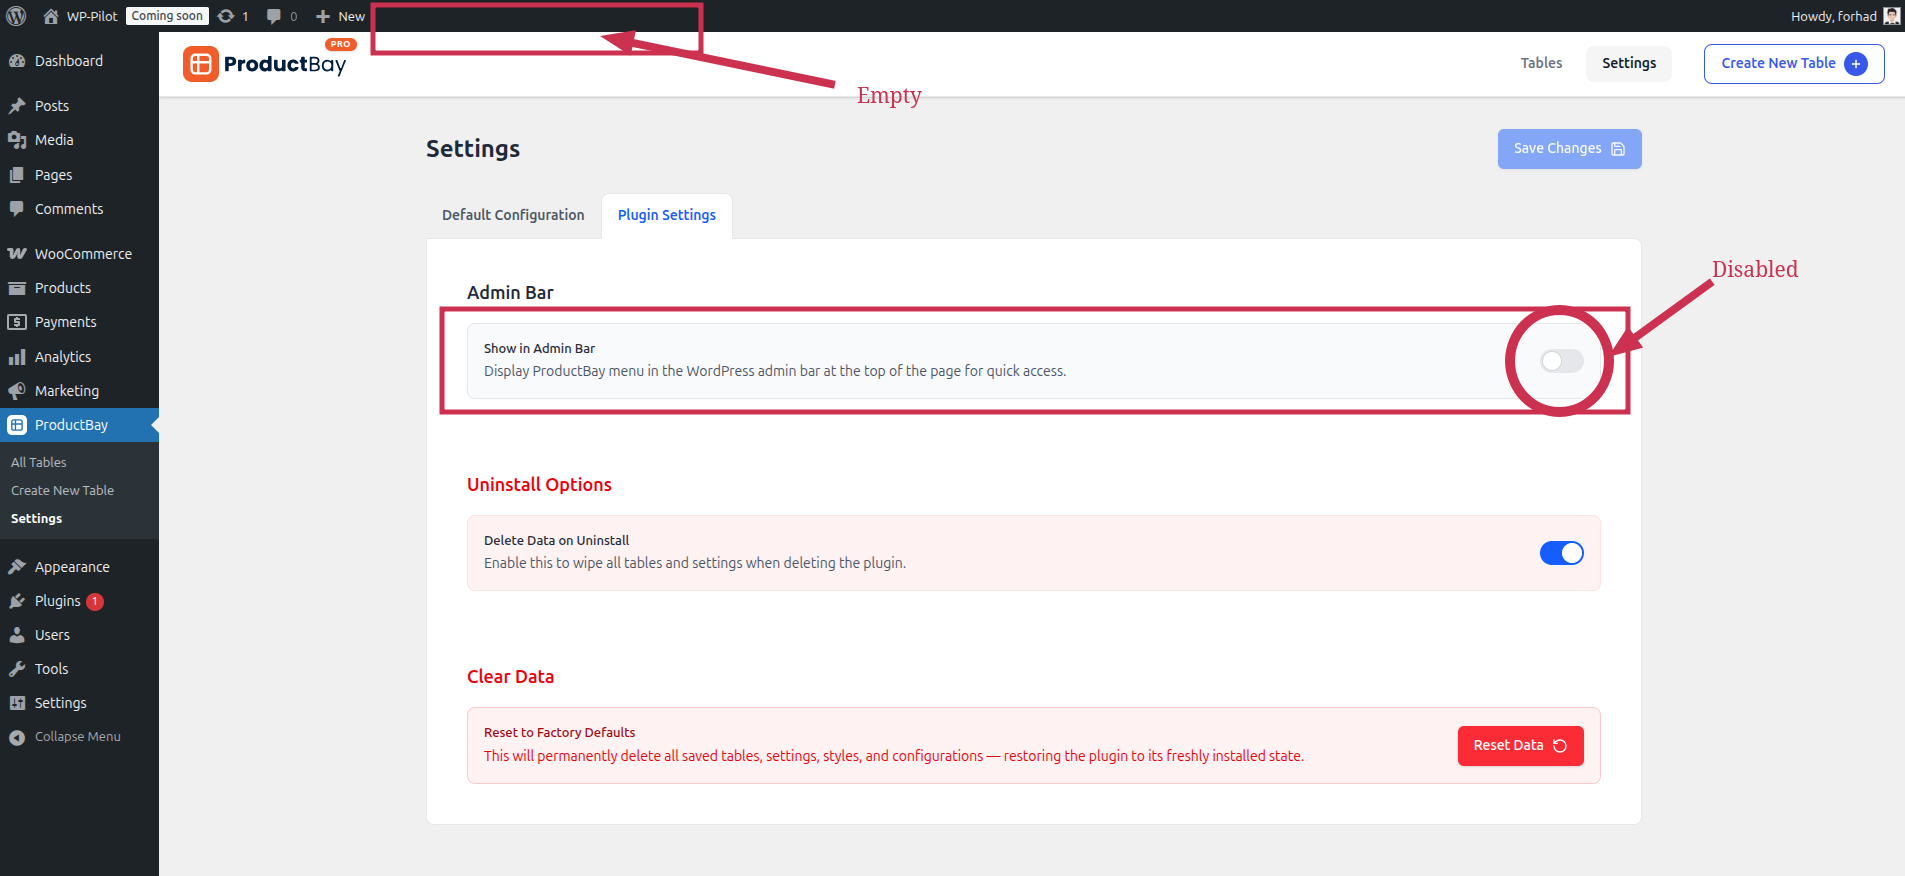The image size is (1905, 876).
Task: Click the ProductBay logo icon
Action: tap(201, 64)
